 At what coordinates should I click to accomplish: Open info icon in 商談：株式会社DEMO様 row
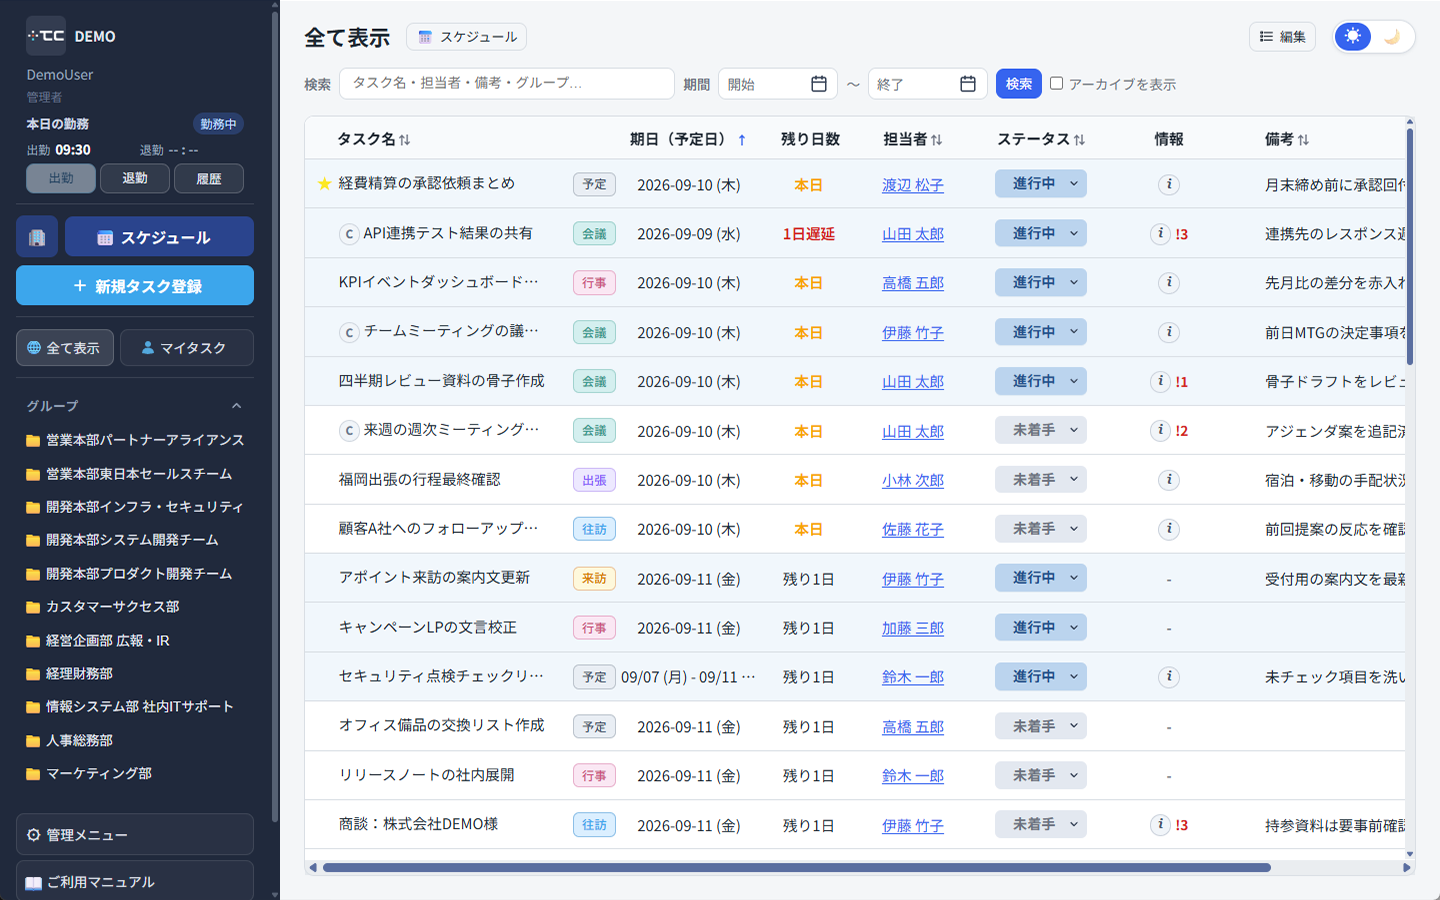[x=1160, y=825]
